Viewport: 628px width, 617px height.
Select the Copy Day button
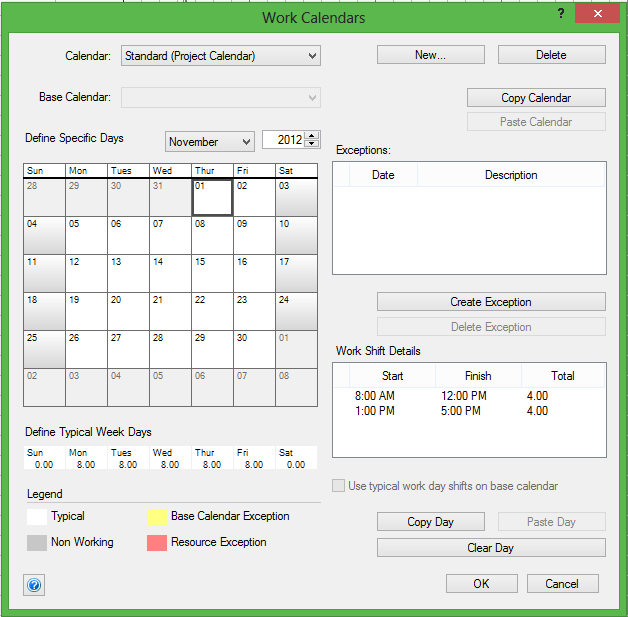coord(430,521)
